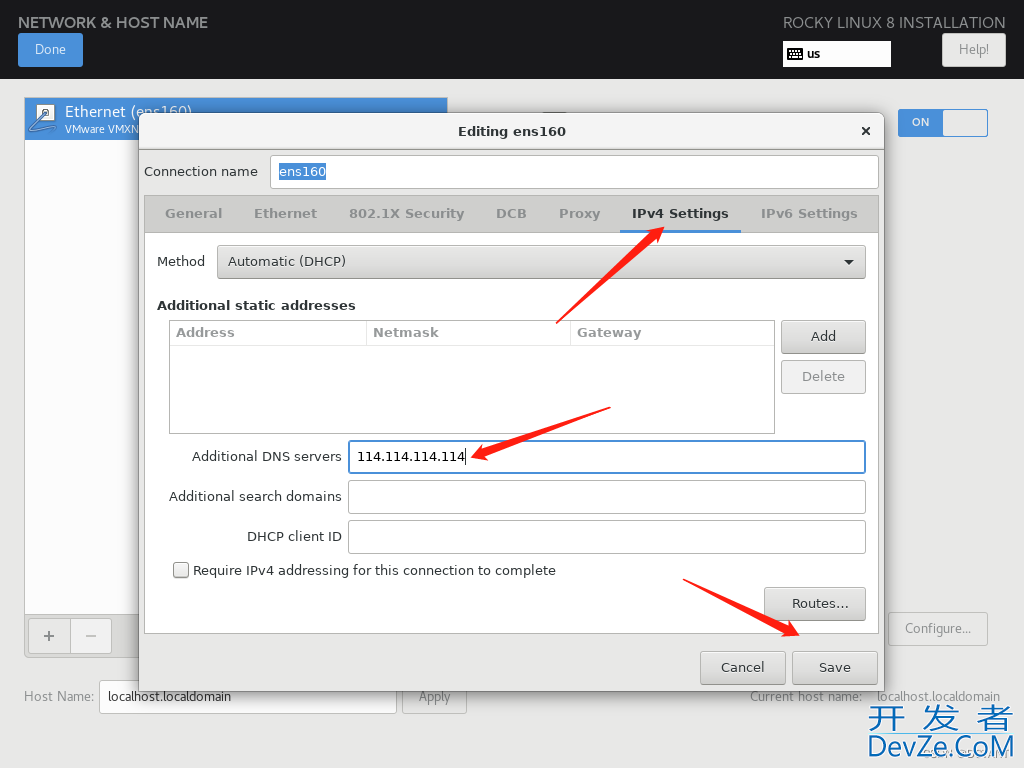Focus the Additional DNS servers field
The image size is (1024, 768).
click(607, 456)
